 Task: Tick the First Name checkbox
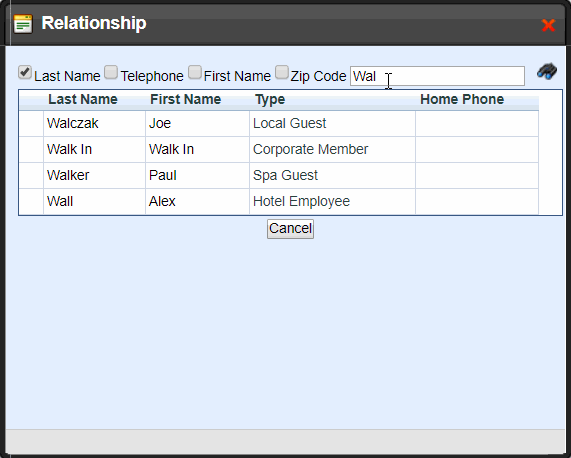click(x=195, y=72)
